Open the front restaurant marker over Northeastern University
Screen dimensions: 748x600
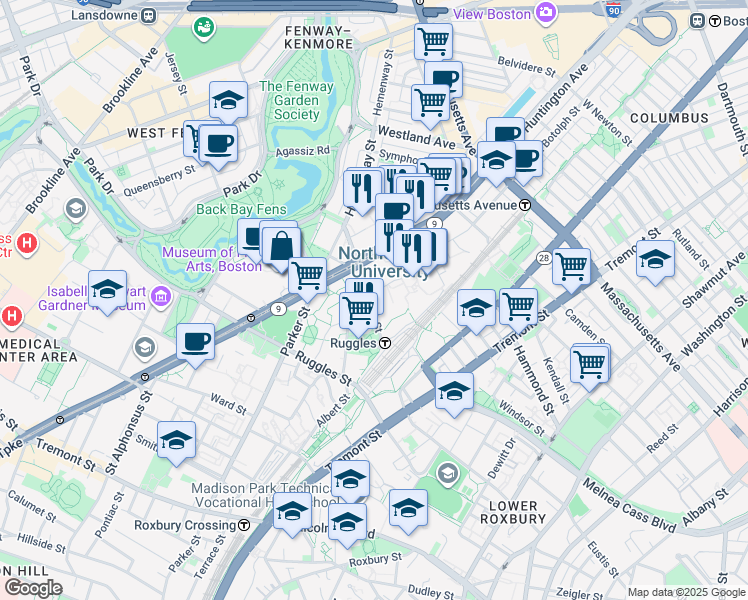click(413, 249)
